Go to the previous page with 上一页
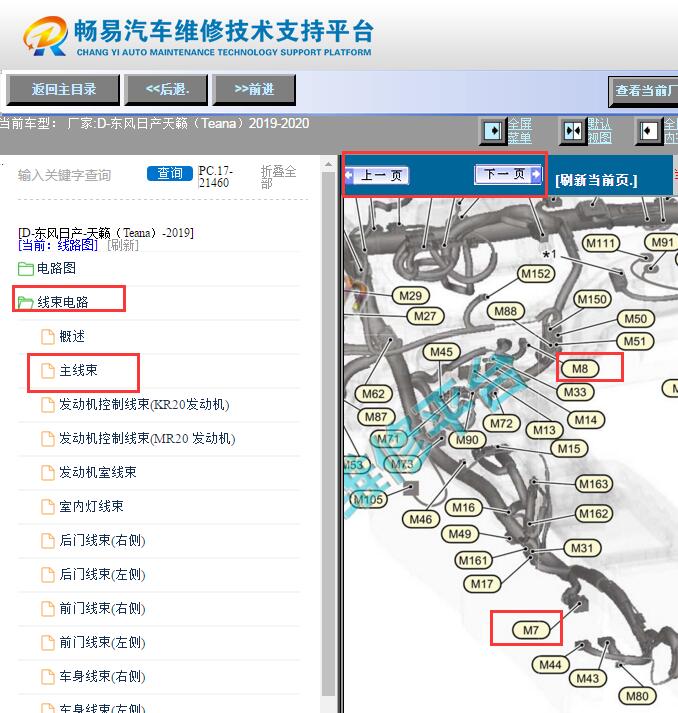This screenshot has width=678, height=713. coord(377,175)
